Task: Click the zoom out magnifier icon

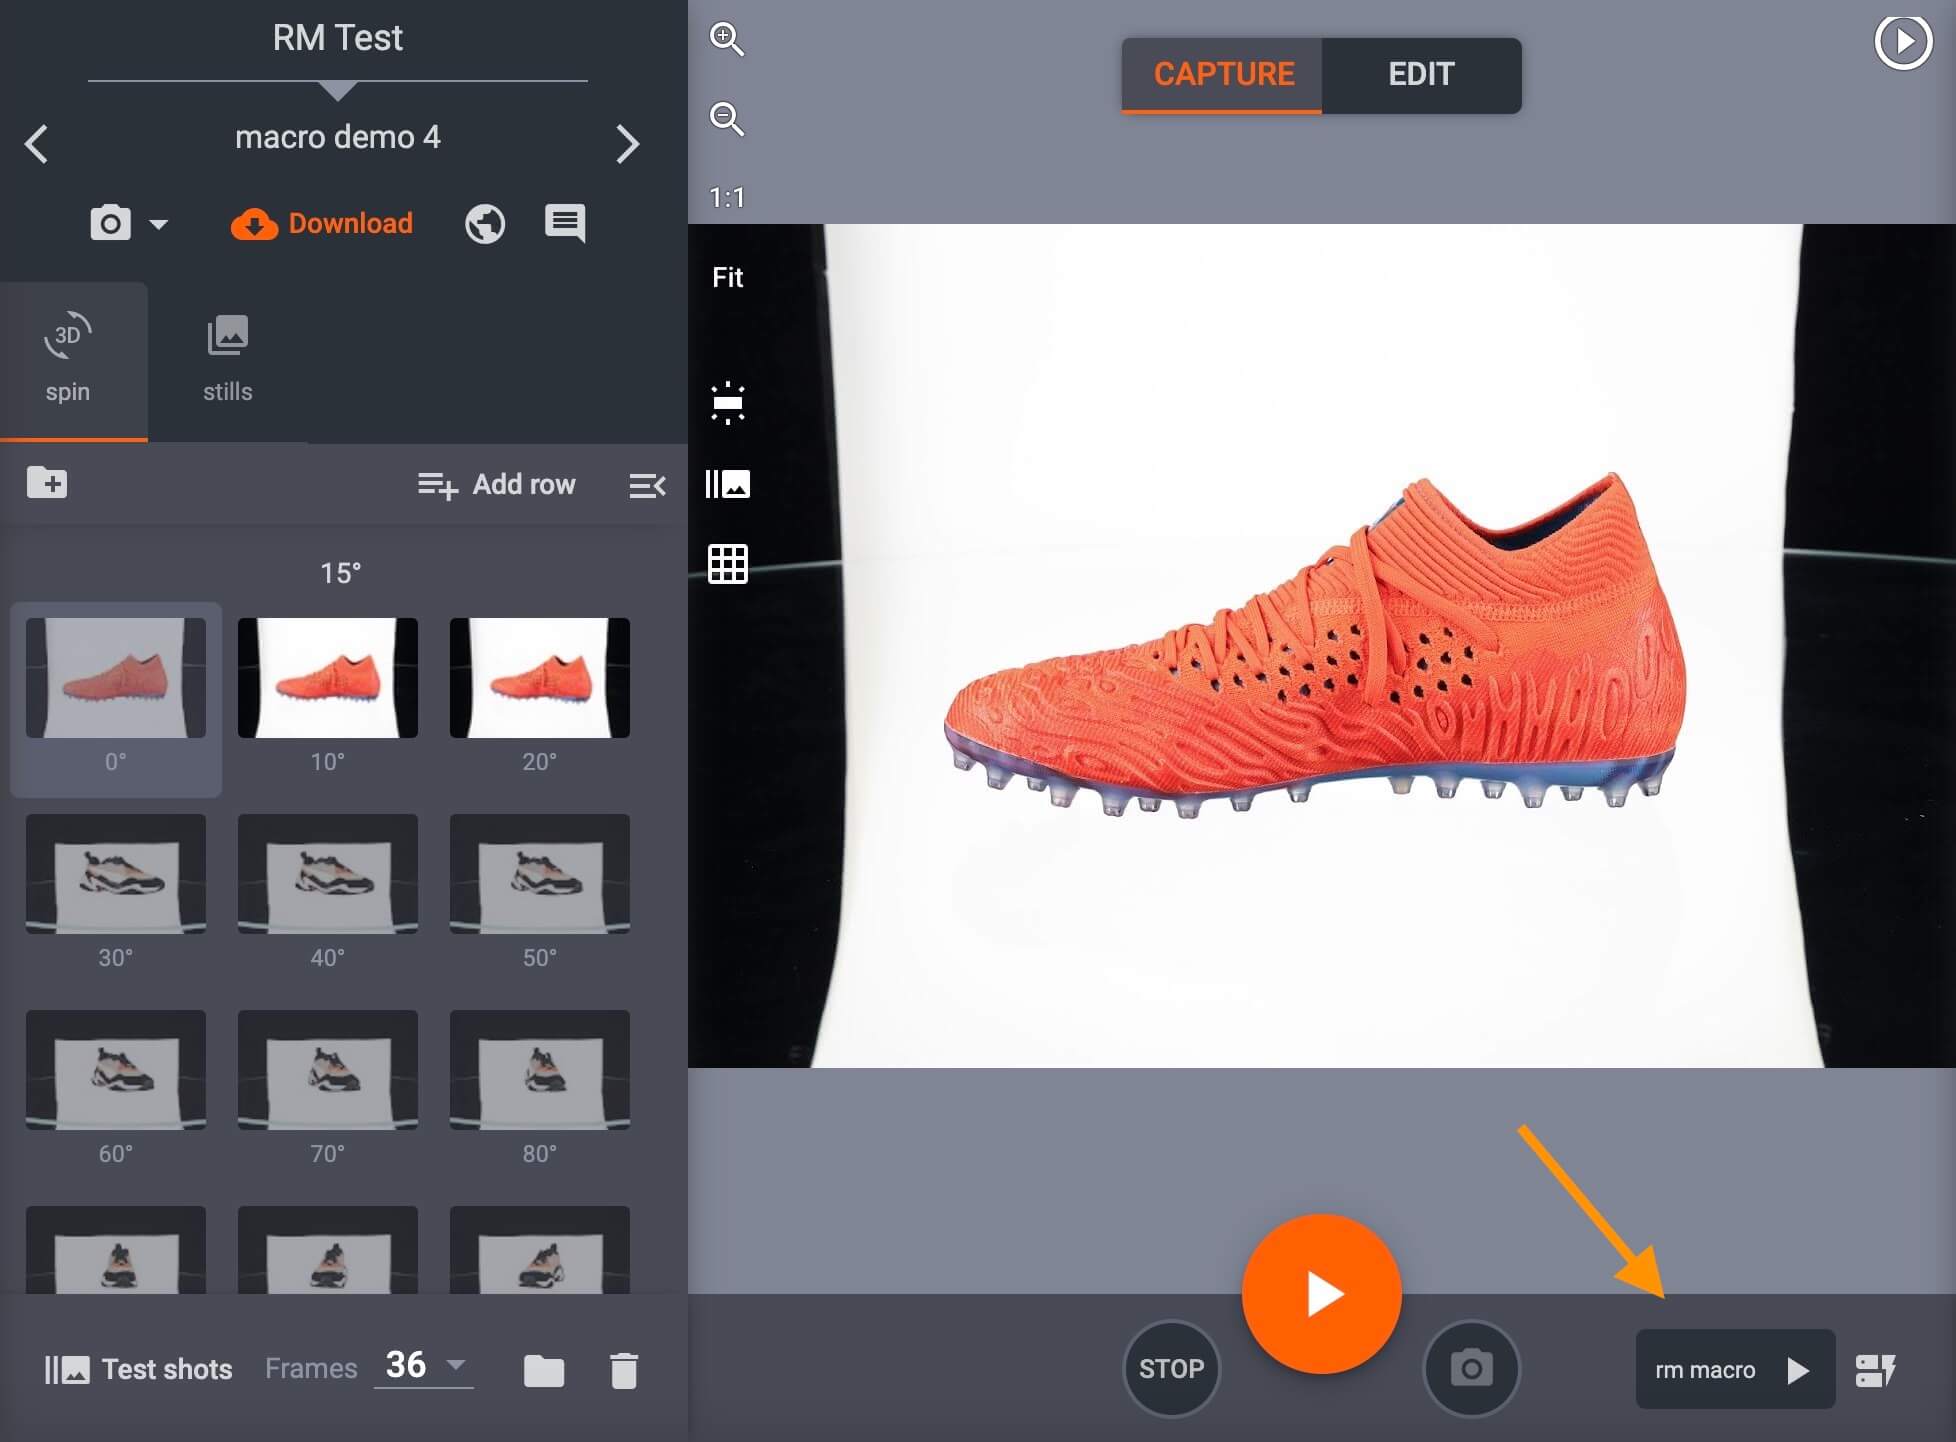Action: pos(726,119)
